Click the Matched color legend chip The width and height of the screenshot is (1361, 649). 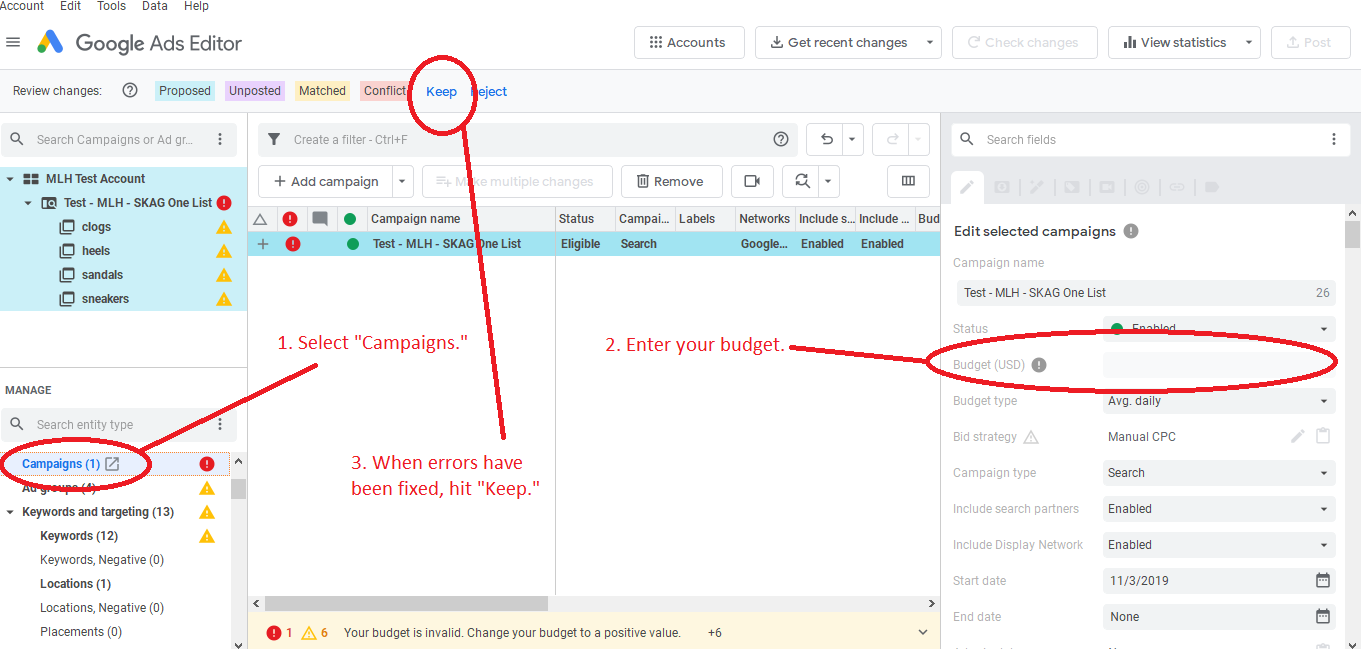(322, 91)
